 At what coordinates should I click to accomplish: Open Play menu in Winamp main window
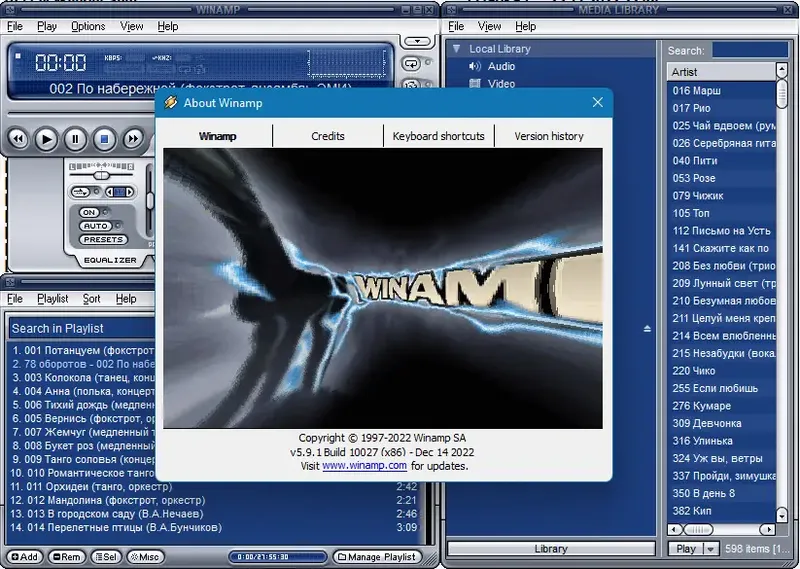[46, 26]
